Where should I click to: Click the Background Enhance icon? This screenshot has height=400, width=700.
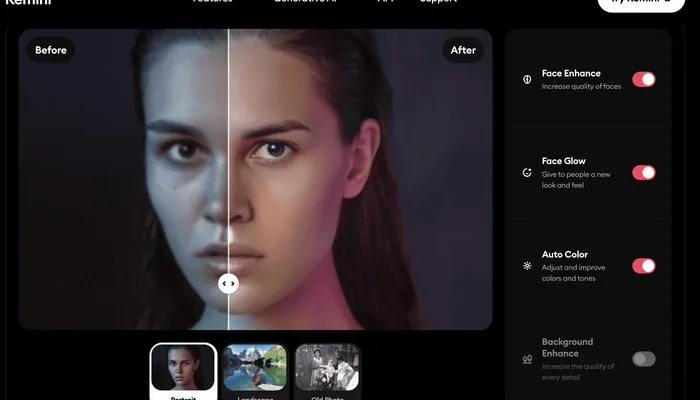click(x=527, y=359)
